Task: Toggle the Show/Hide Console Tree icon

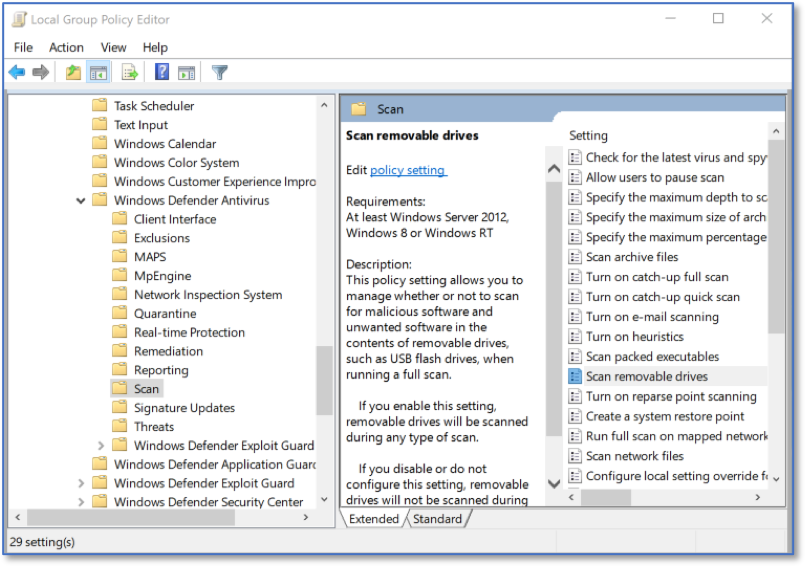Action: (98, 72)
